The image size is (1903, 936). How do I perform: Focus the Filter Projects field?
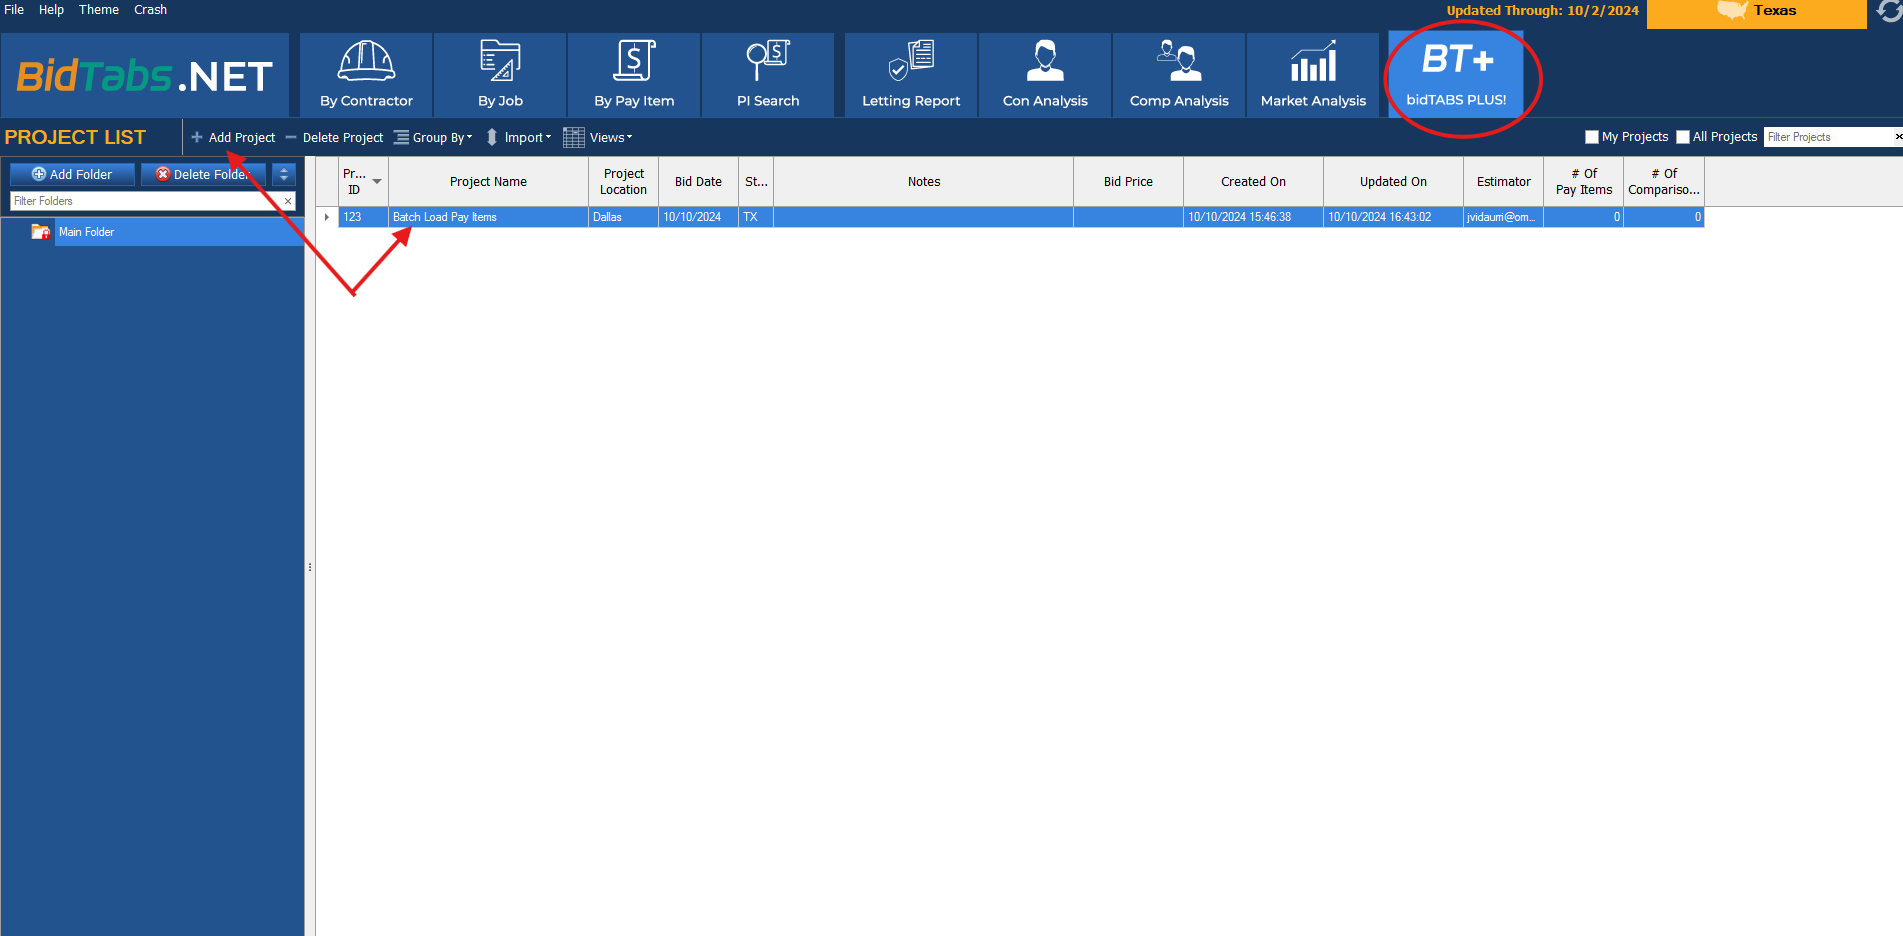pos(1827,137)
